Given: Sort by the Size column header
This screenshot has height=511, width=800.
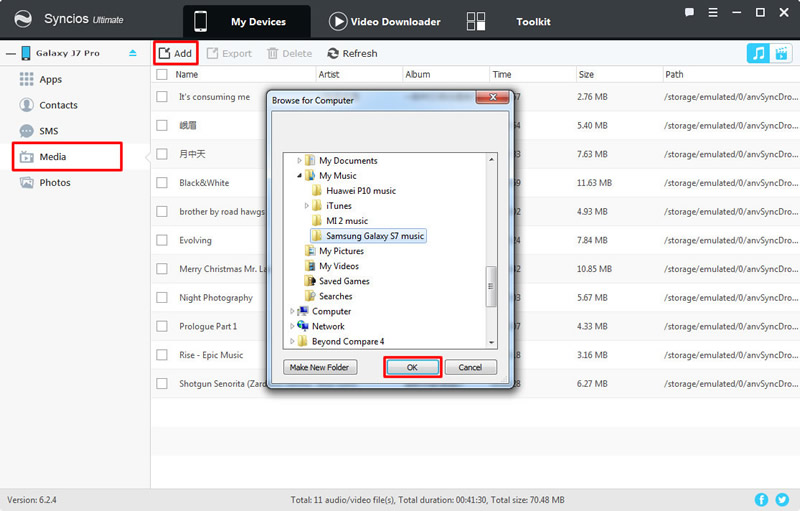Looking at the screenshot, I should pos(586,74).
